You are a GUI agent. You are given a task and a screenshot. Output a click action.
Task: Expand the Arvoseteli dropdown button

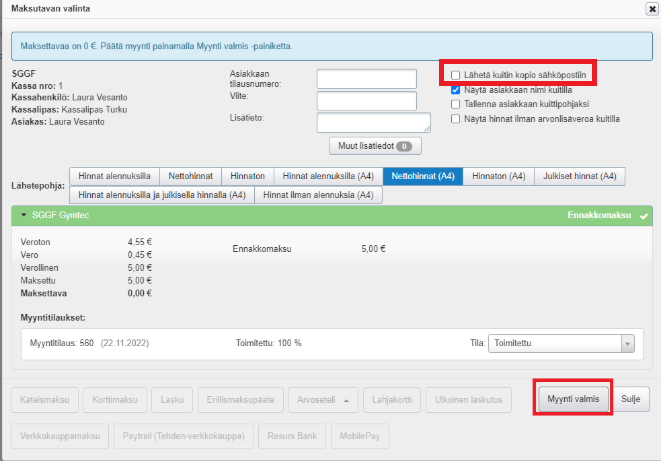[x=320, y=400]
